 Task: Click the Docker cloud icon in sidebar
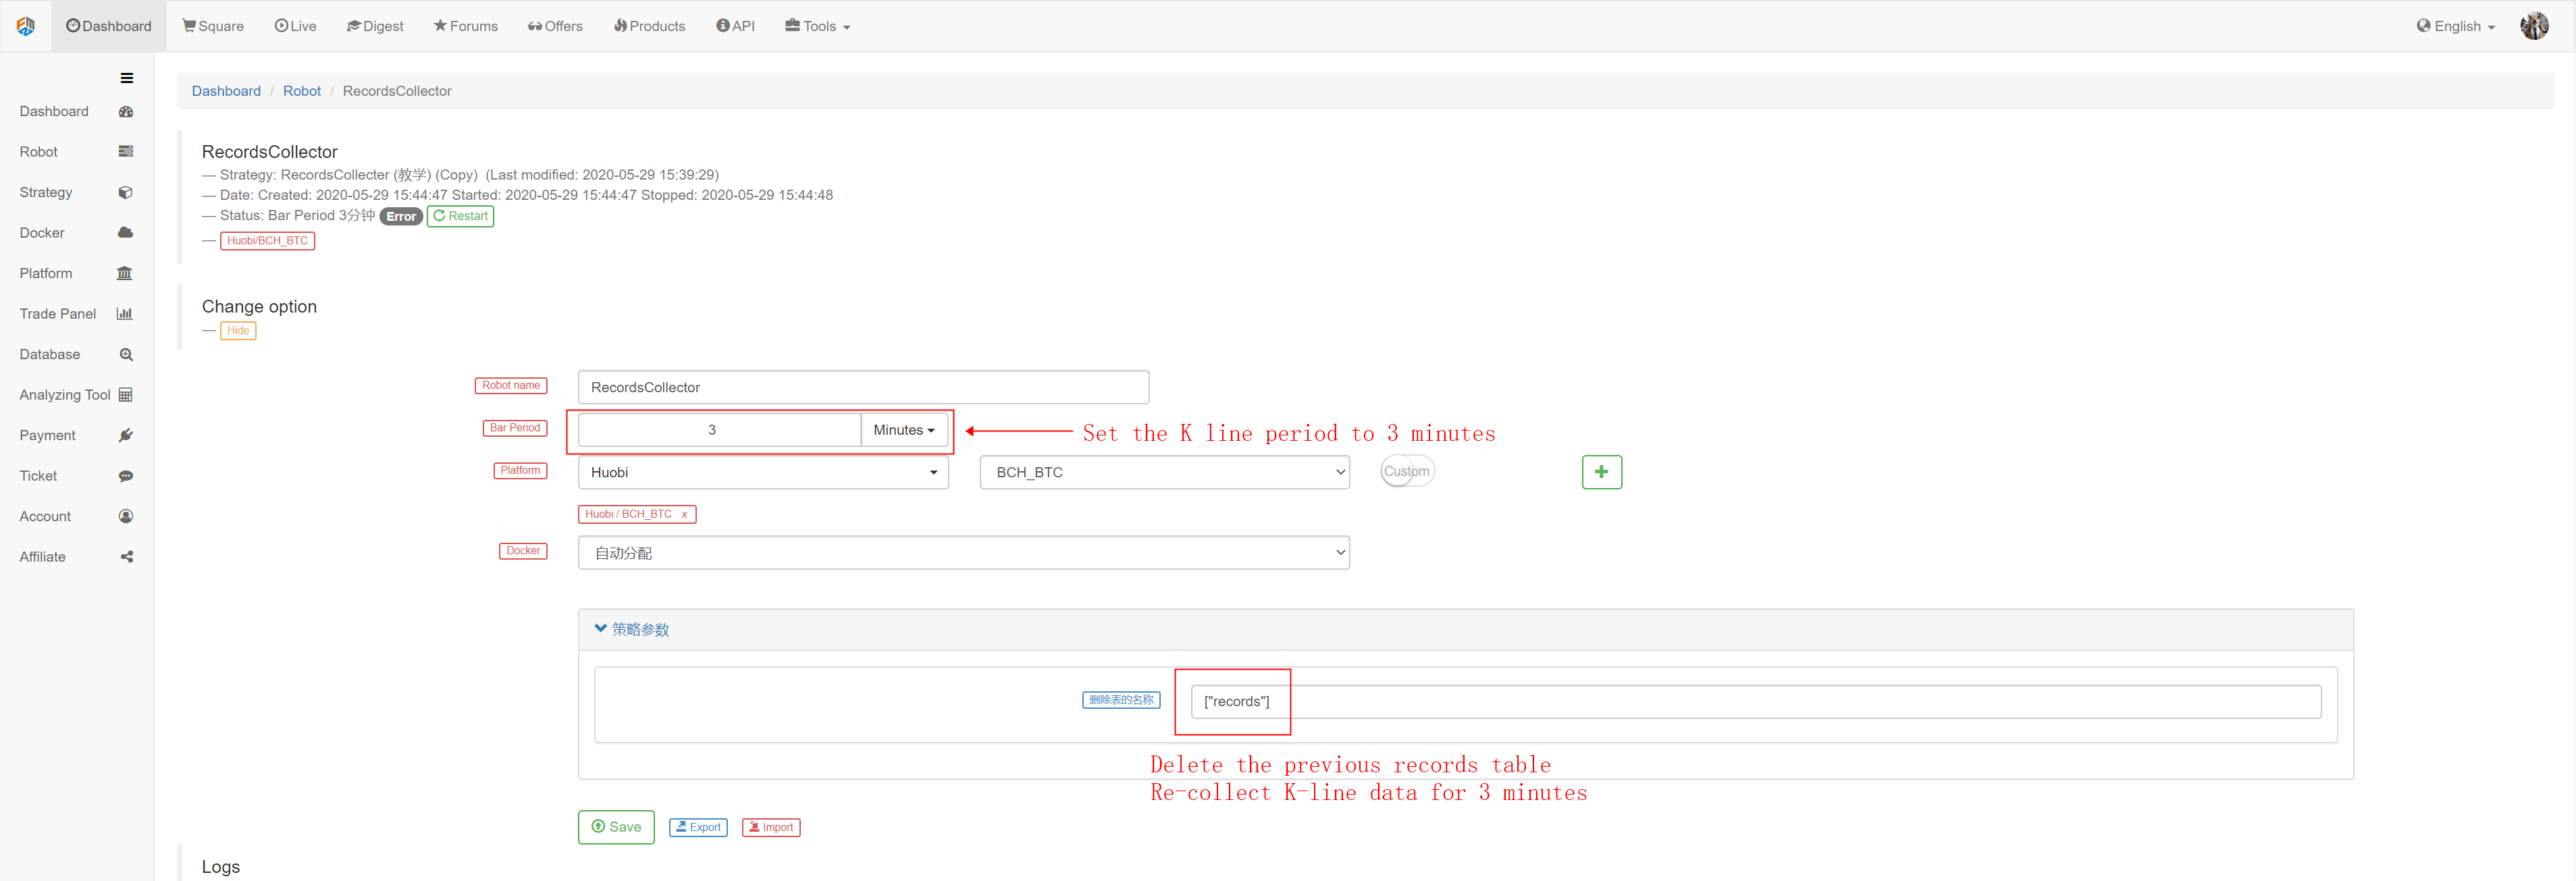pos(125,232)
